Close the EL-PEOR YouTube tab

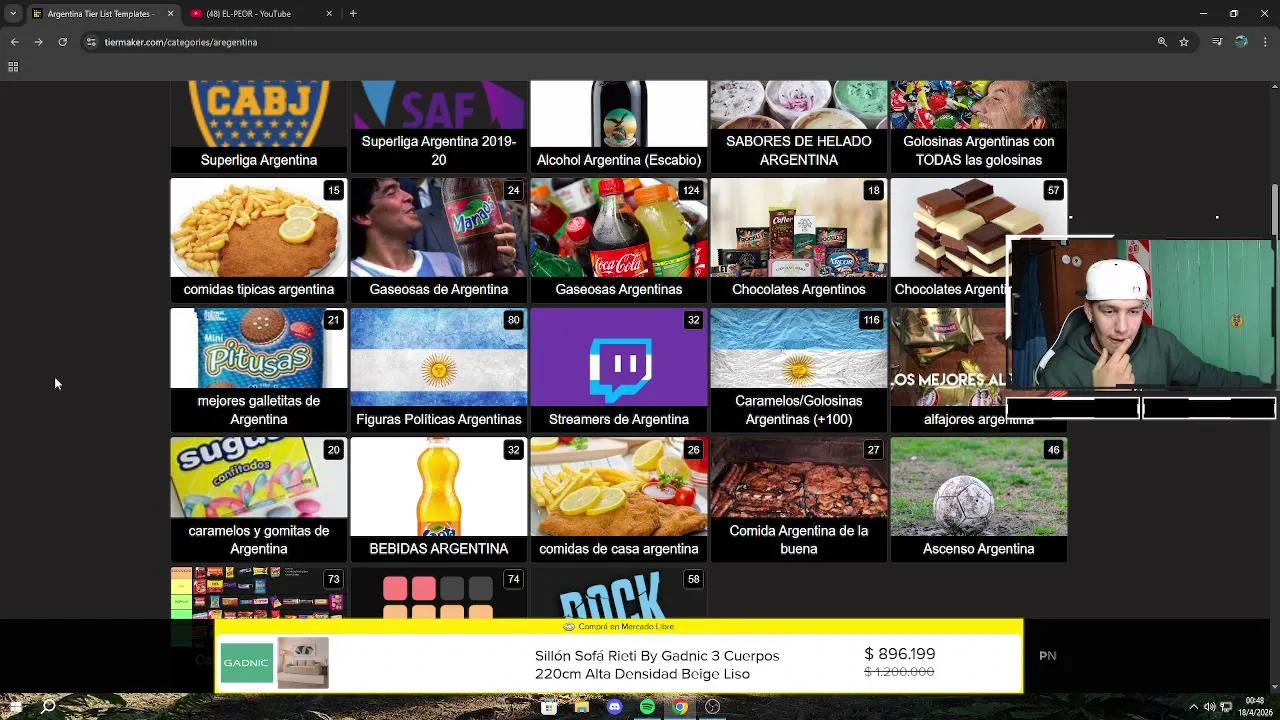(x=329, y=14)
